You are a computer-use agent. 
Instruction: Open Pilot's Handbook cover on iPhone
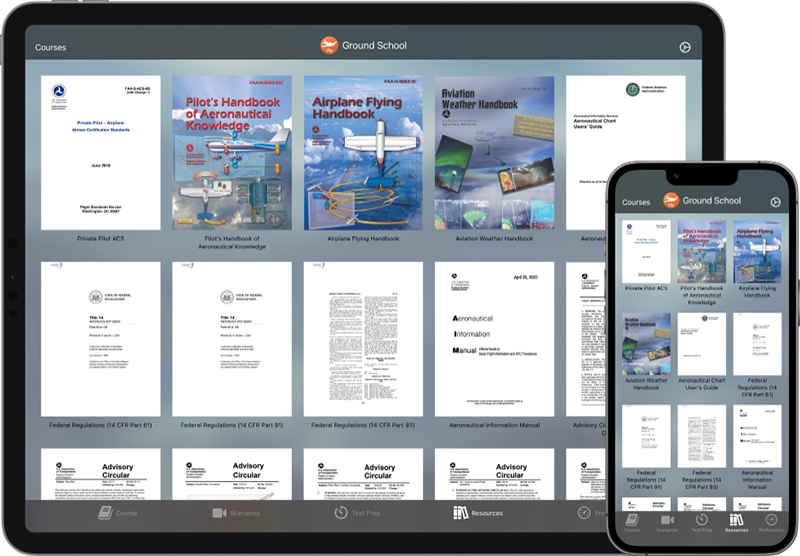(702, 252)
